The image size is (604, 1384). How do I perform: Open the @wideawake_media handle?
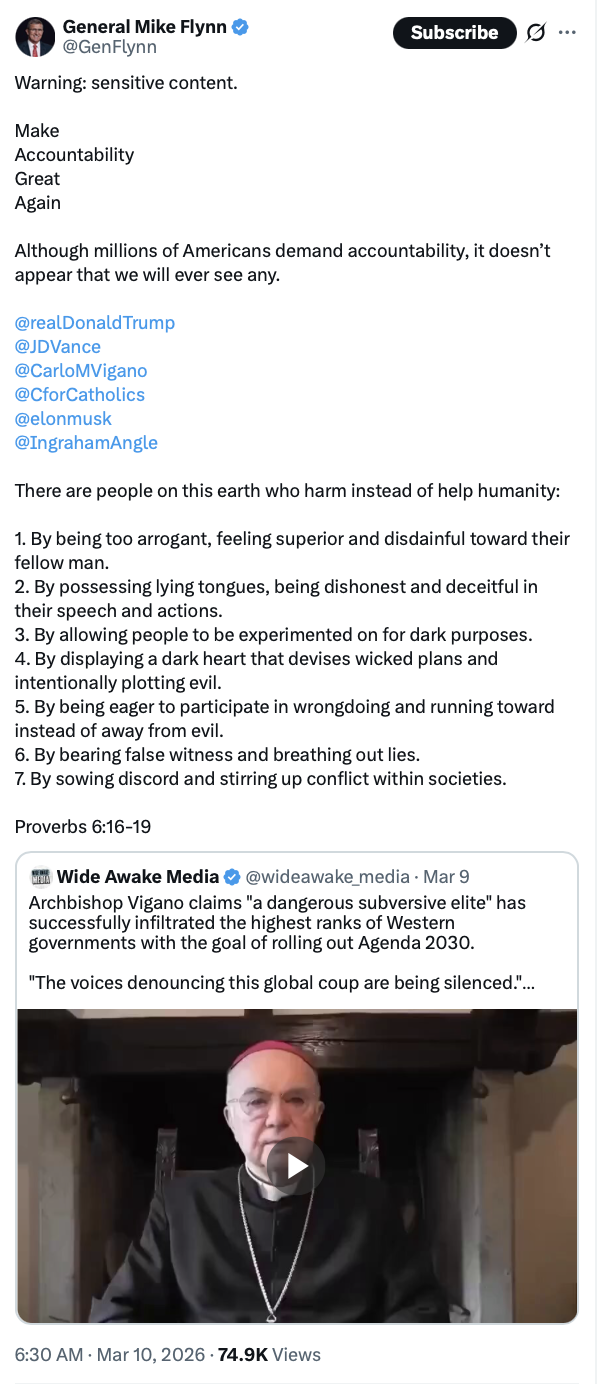click(x=327, y=877)
